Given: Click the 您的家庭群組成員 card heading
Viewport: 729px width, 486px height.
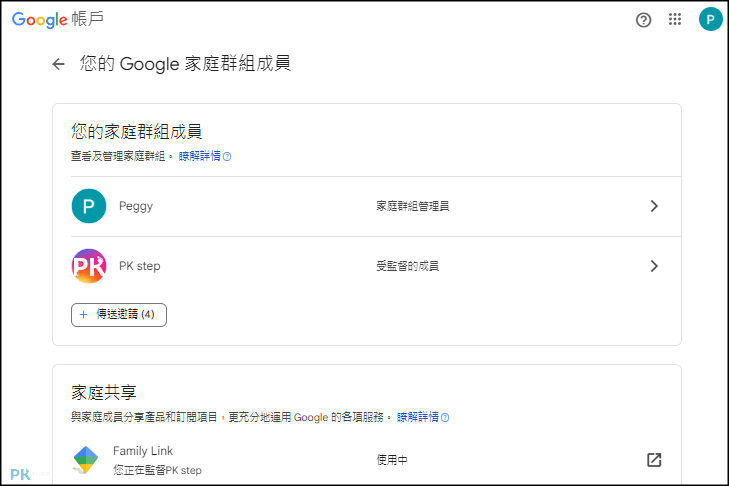Looking at the screenshot, I should (x=137, y=132).
